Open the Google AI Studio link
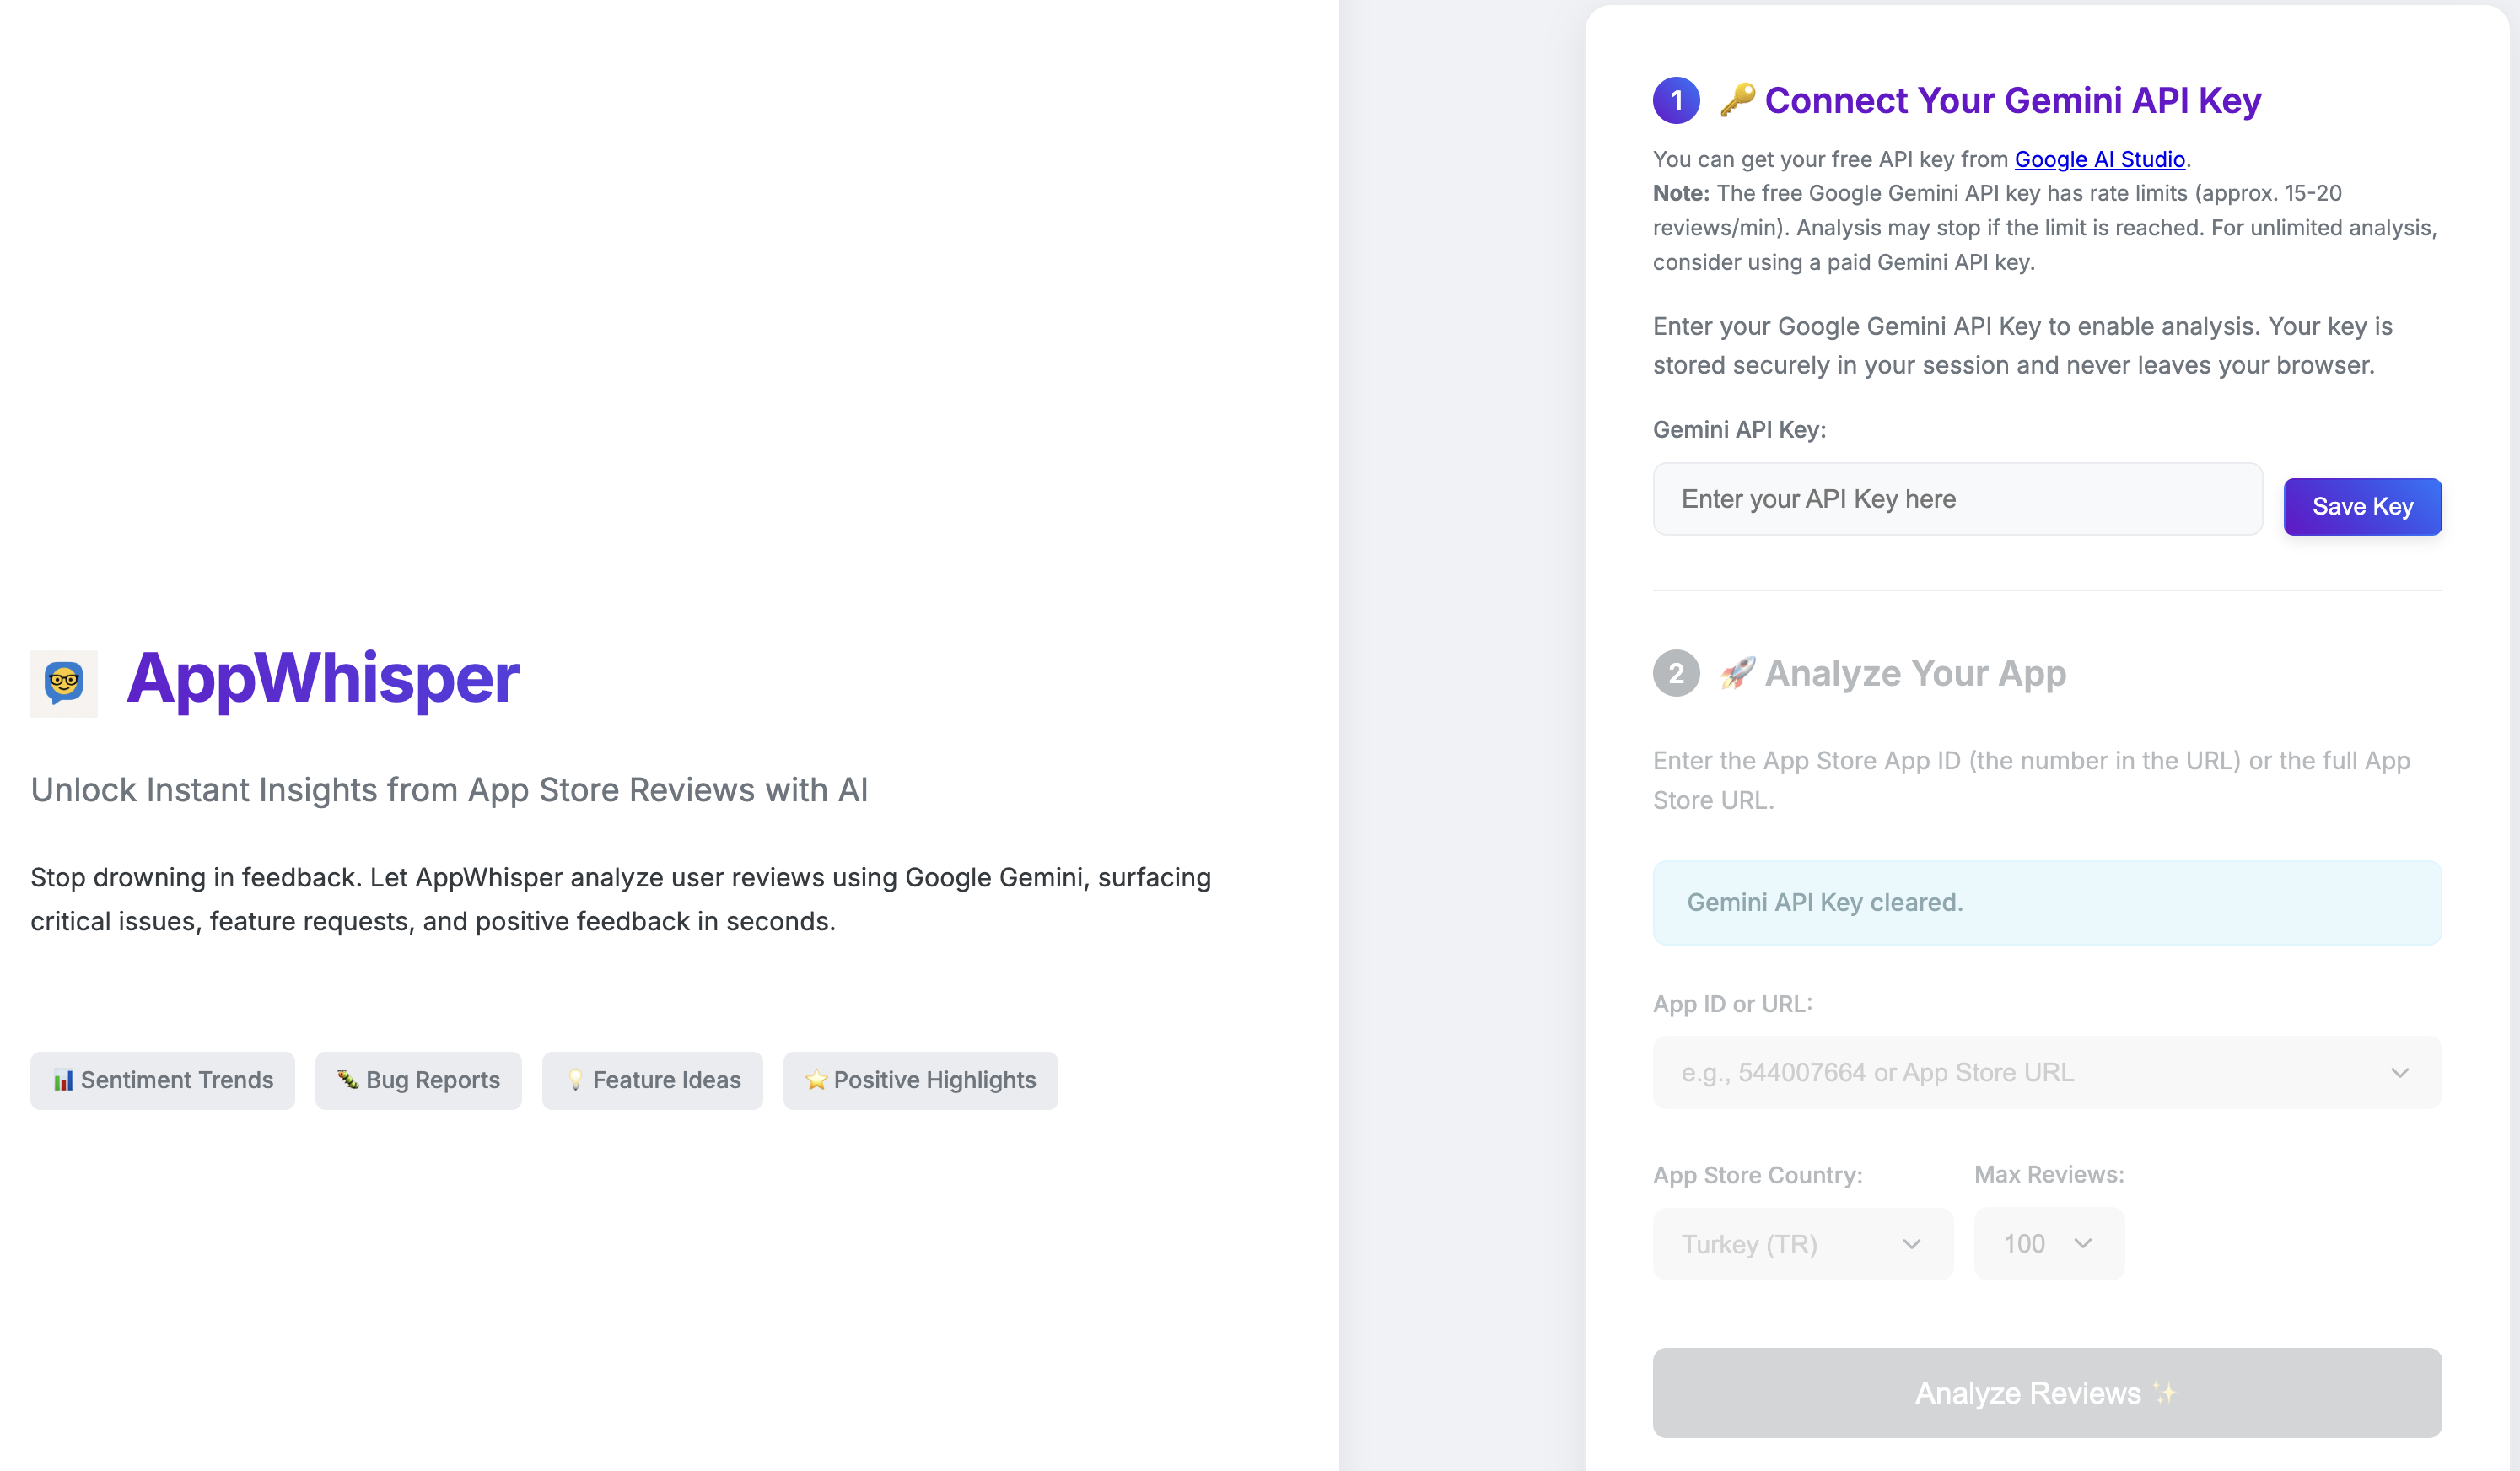Screen dimensions: 2520x1471 (x=2099, y=159)
